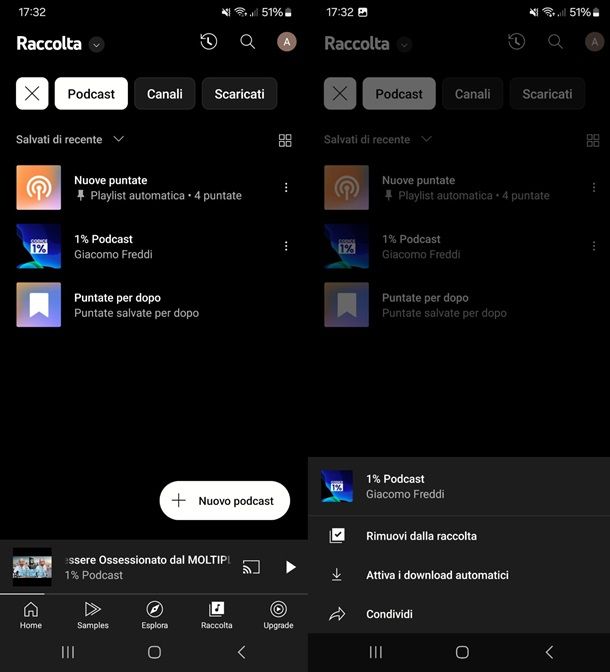Tap dimmed Puntate per dopo row, right screen

click(x=459, y=305)
